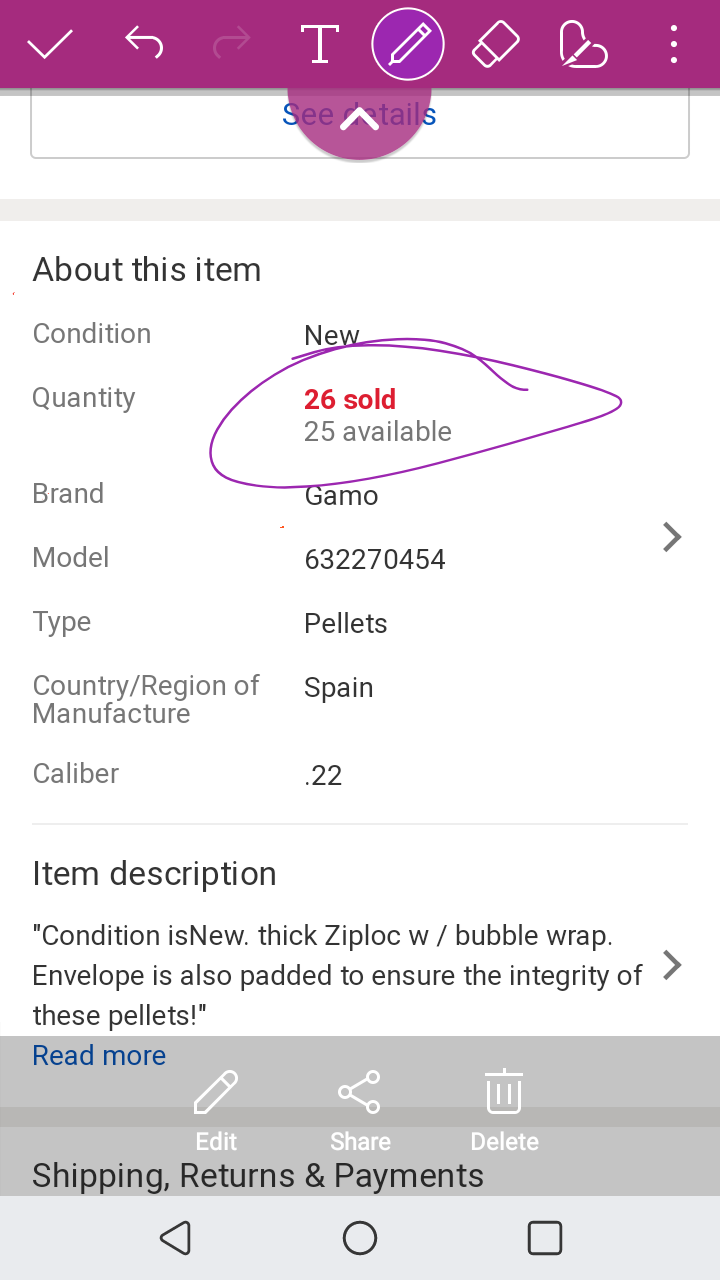Open the See details link
This screenshot has height=1280, width=720.
(x=359, y=115)
